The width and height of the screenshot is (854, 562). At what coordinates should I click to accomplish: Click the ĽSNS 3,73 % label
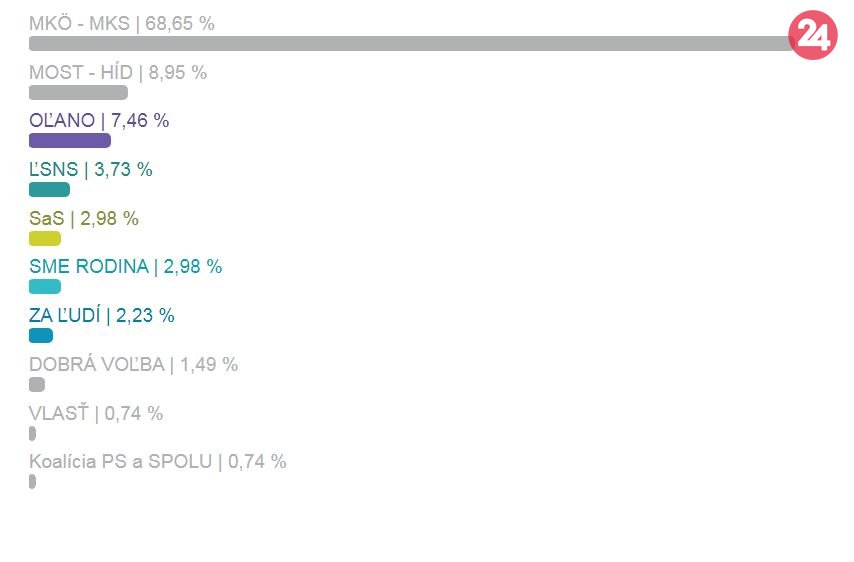(x=91, y=170)
